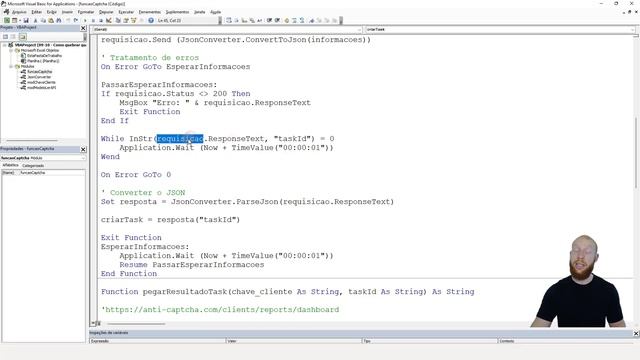Open Find with the binoculars icon

tap(59, 20)
